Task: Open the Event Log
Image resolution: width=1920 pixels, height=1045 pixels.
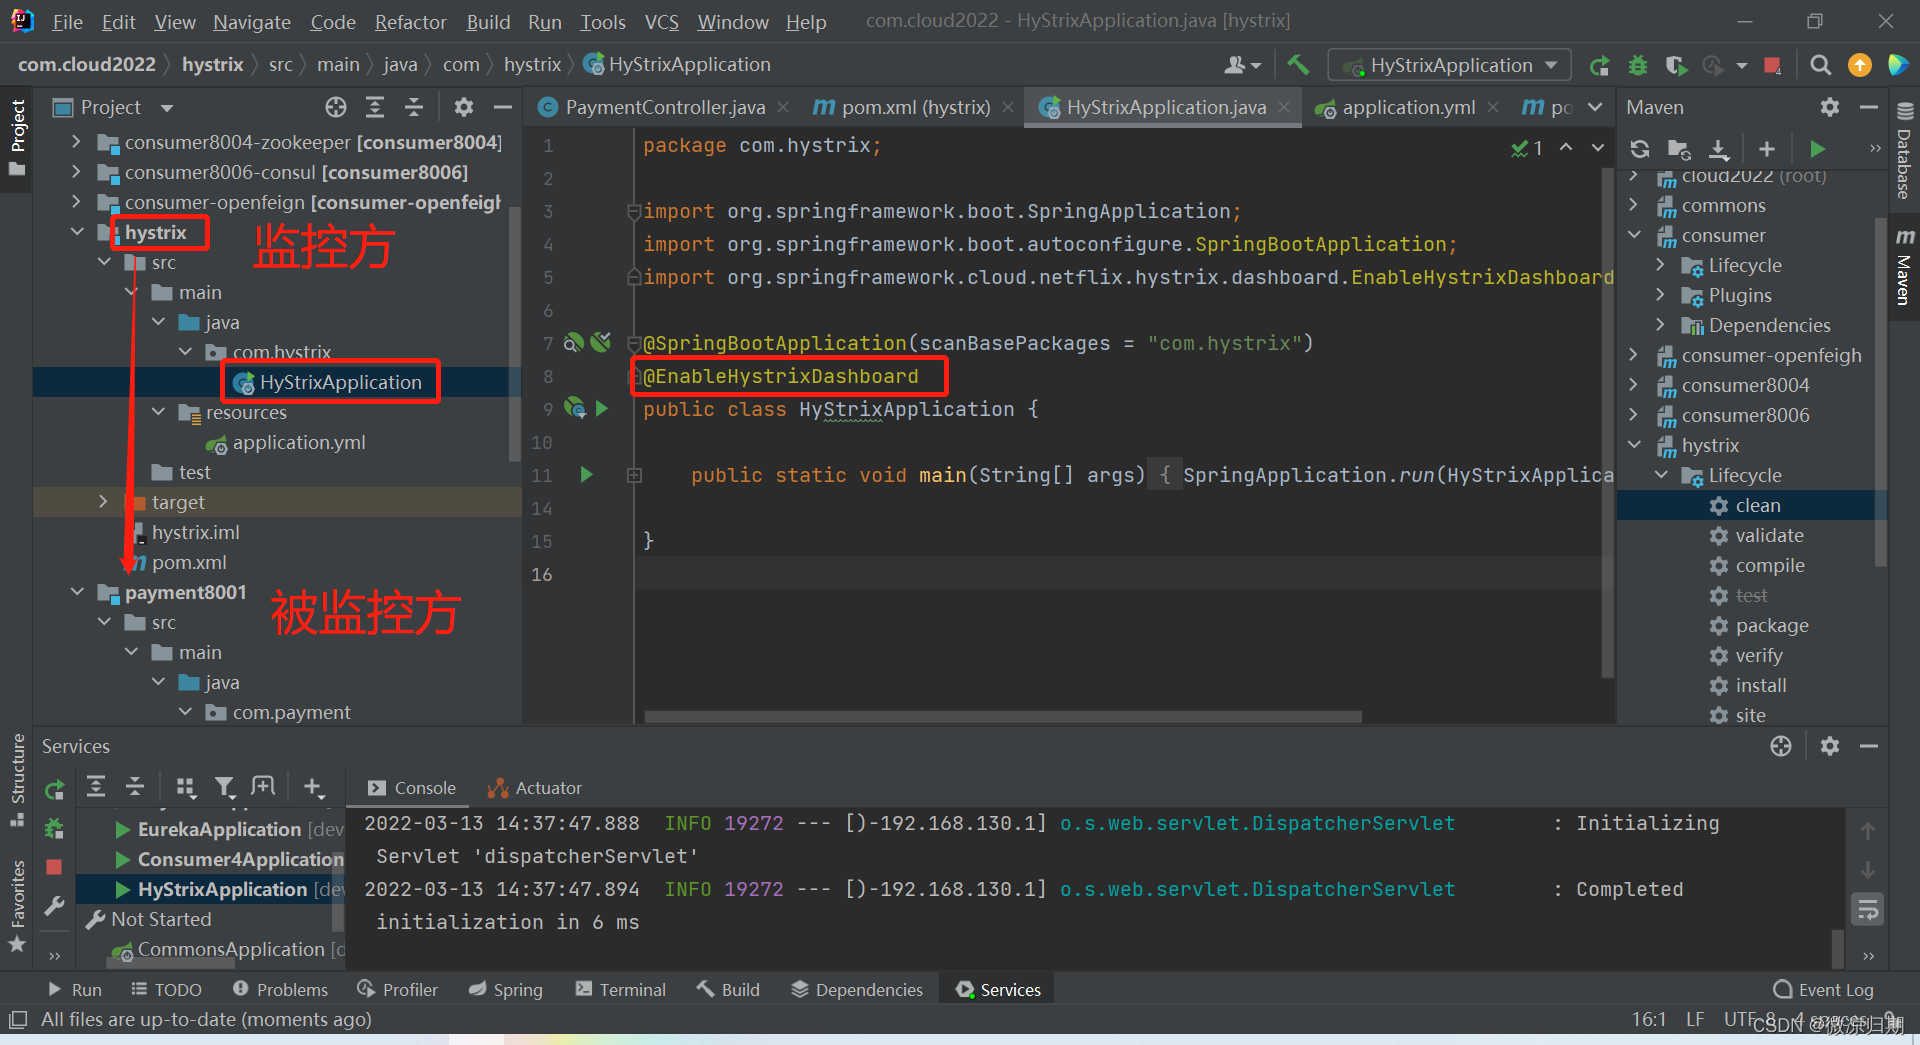Action: [x=1823, y=989]
